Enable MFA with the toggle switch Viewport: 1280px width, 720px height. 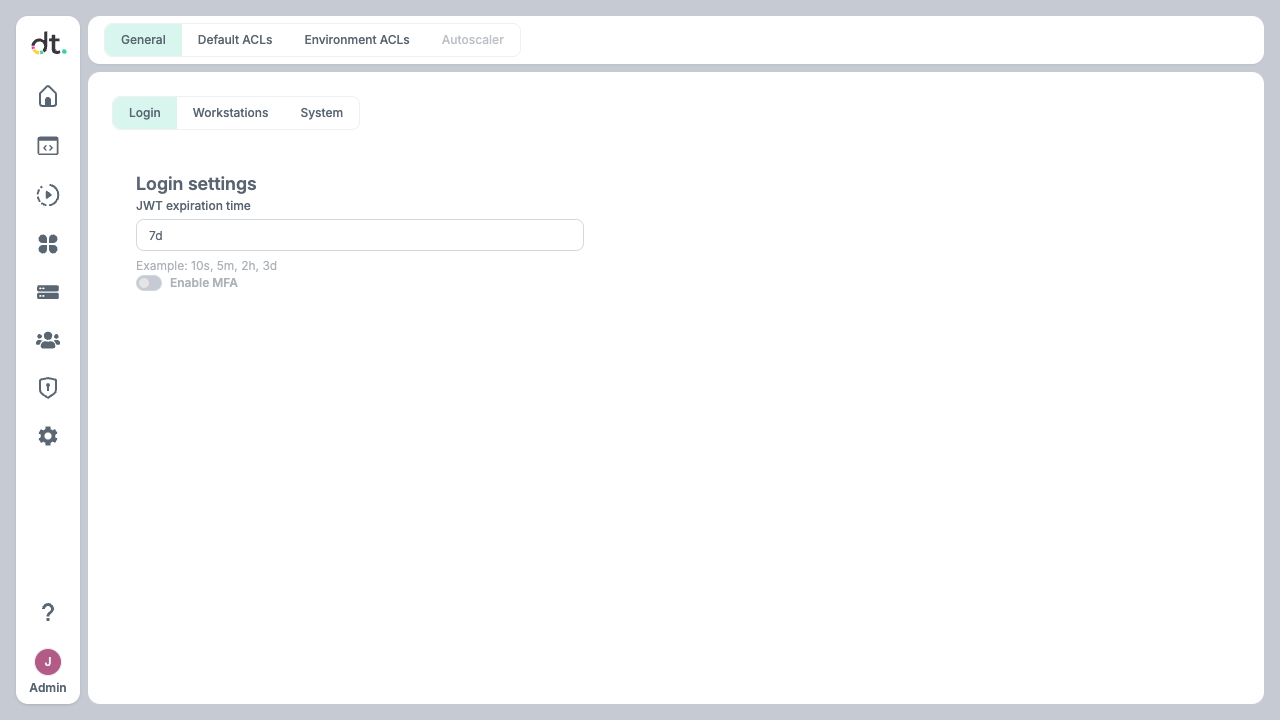coord(148,283)
